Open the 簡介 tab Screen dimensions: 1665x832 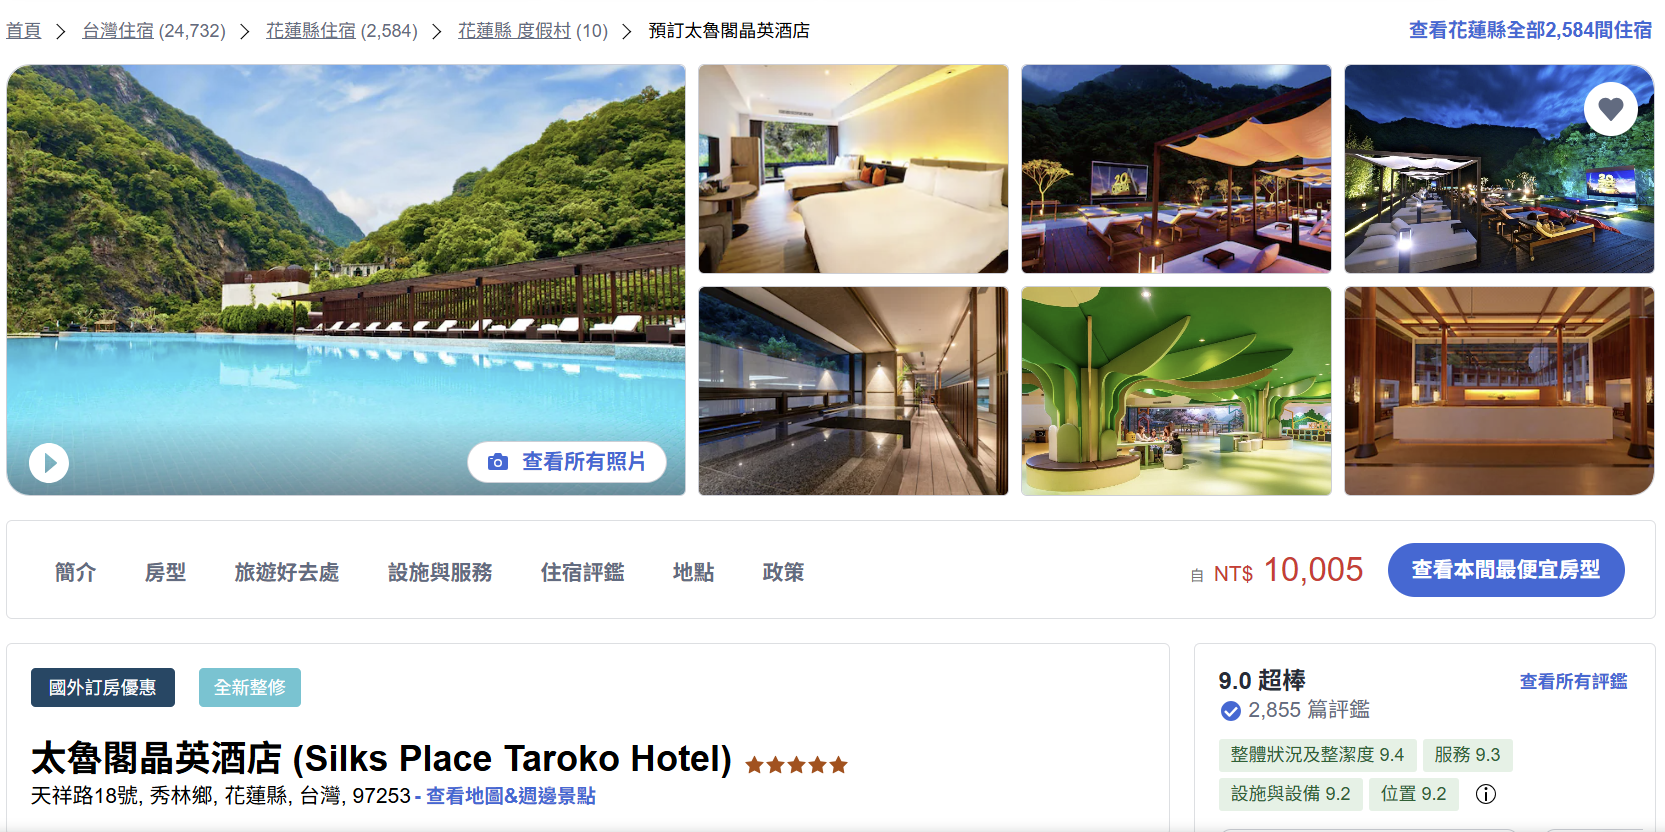point(75,572)
